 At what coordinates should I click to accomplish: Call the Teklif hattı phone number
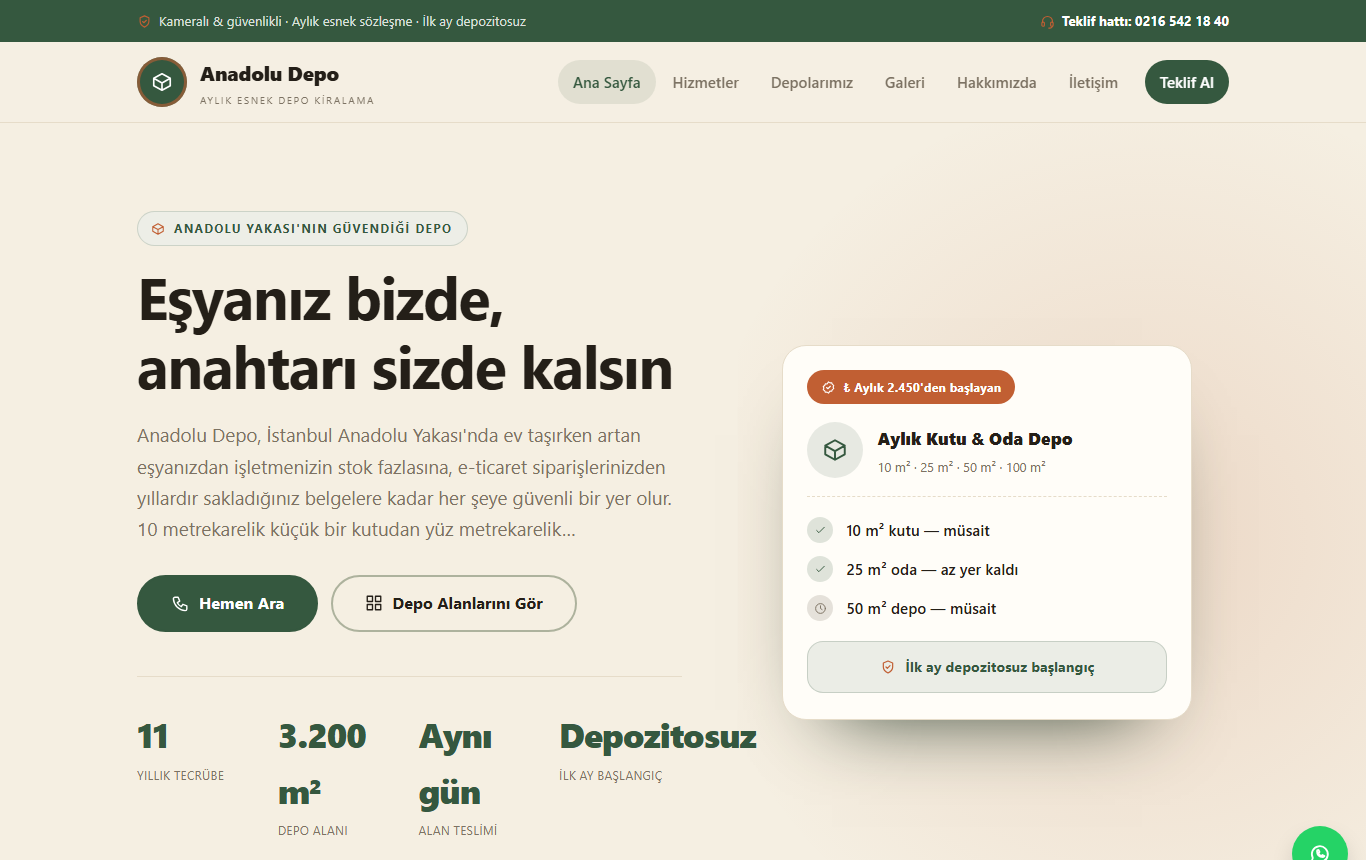(1146, 21)
